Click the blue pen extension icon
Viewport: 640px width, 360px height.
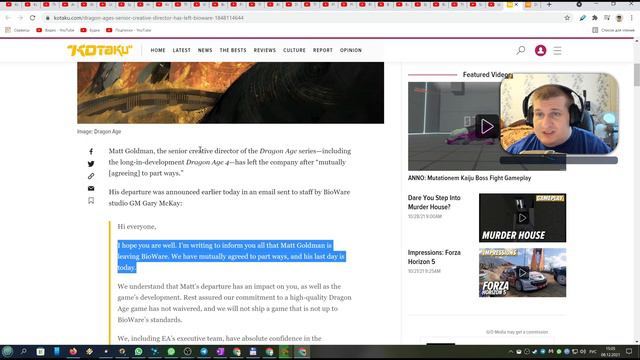pos(582,18)
